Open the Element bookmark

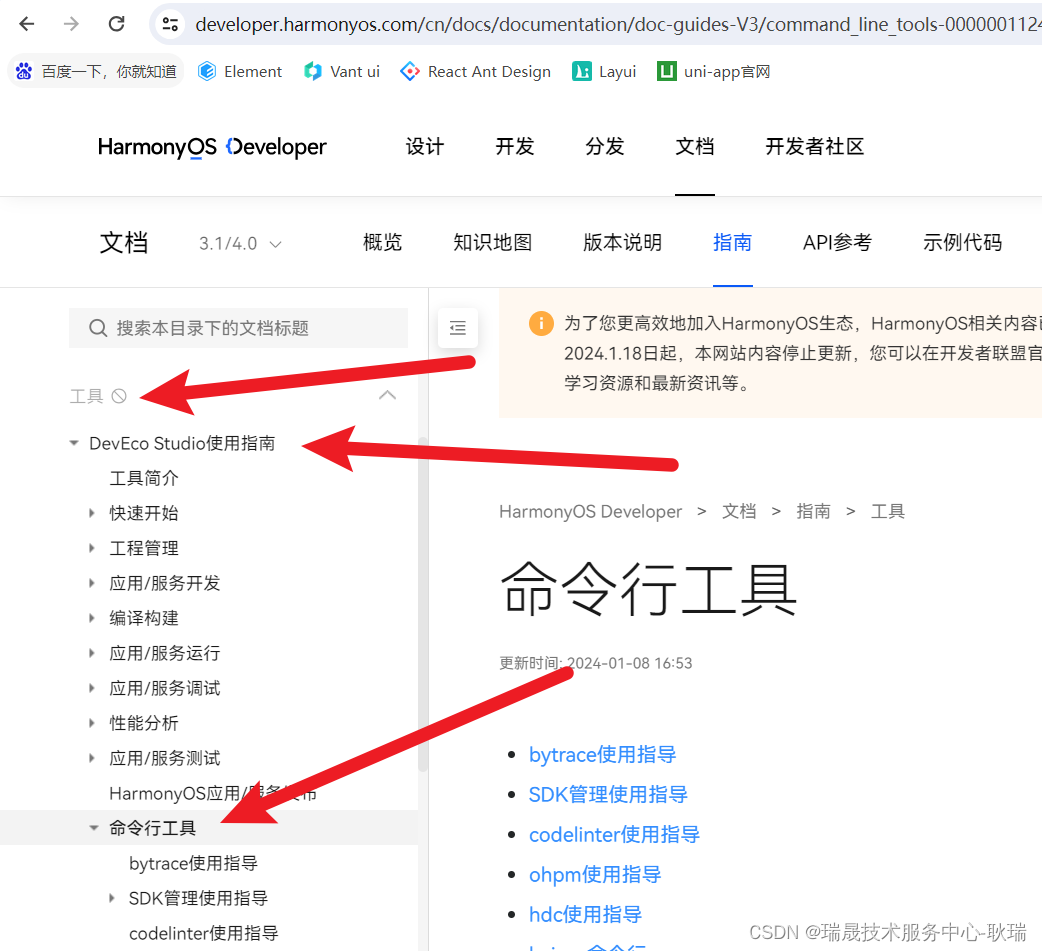tap(240, 71)
